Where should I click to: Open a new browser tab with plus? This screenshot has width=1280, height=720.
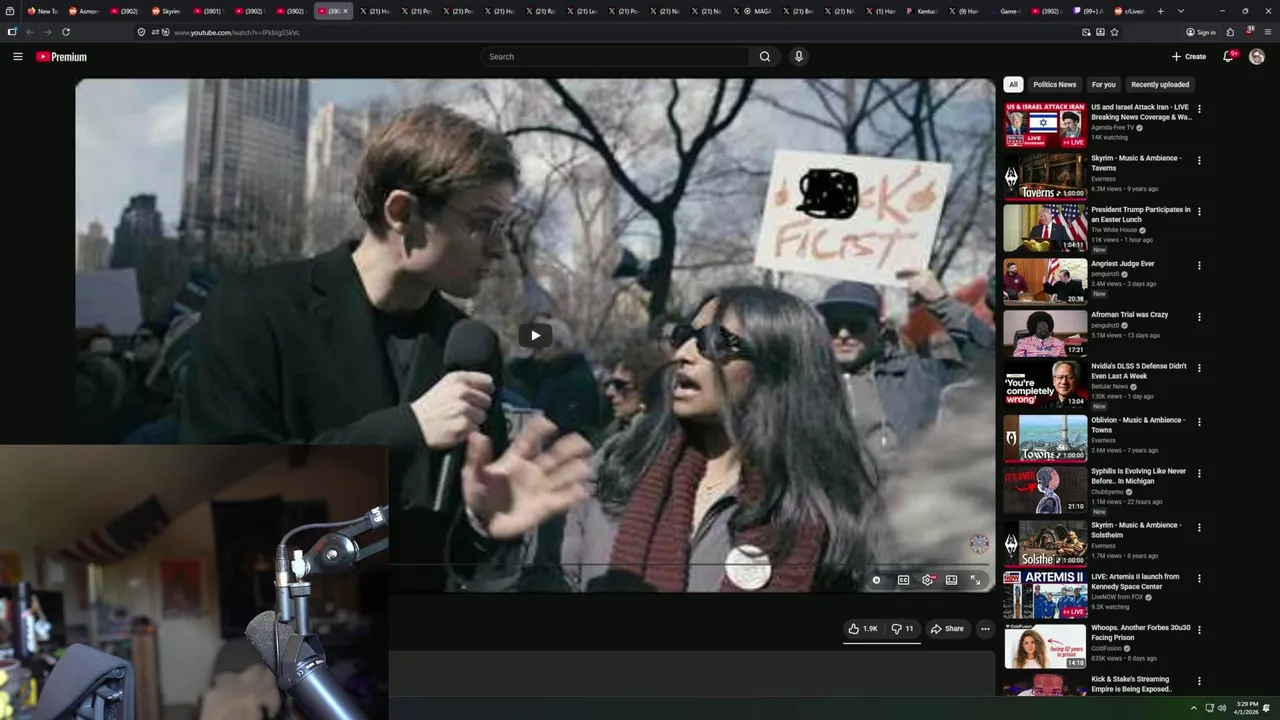click(x=1160, y=11)
